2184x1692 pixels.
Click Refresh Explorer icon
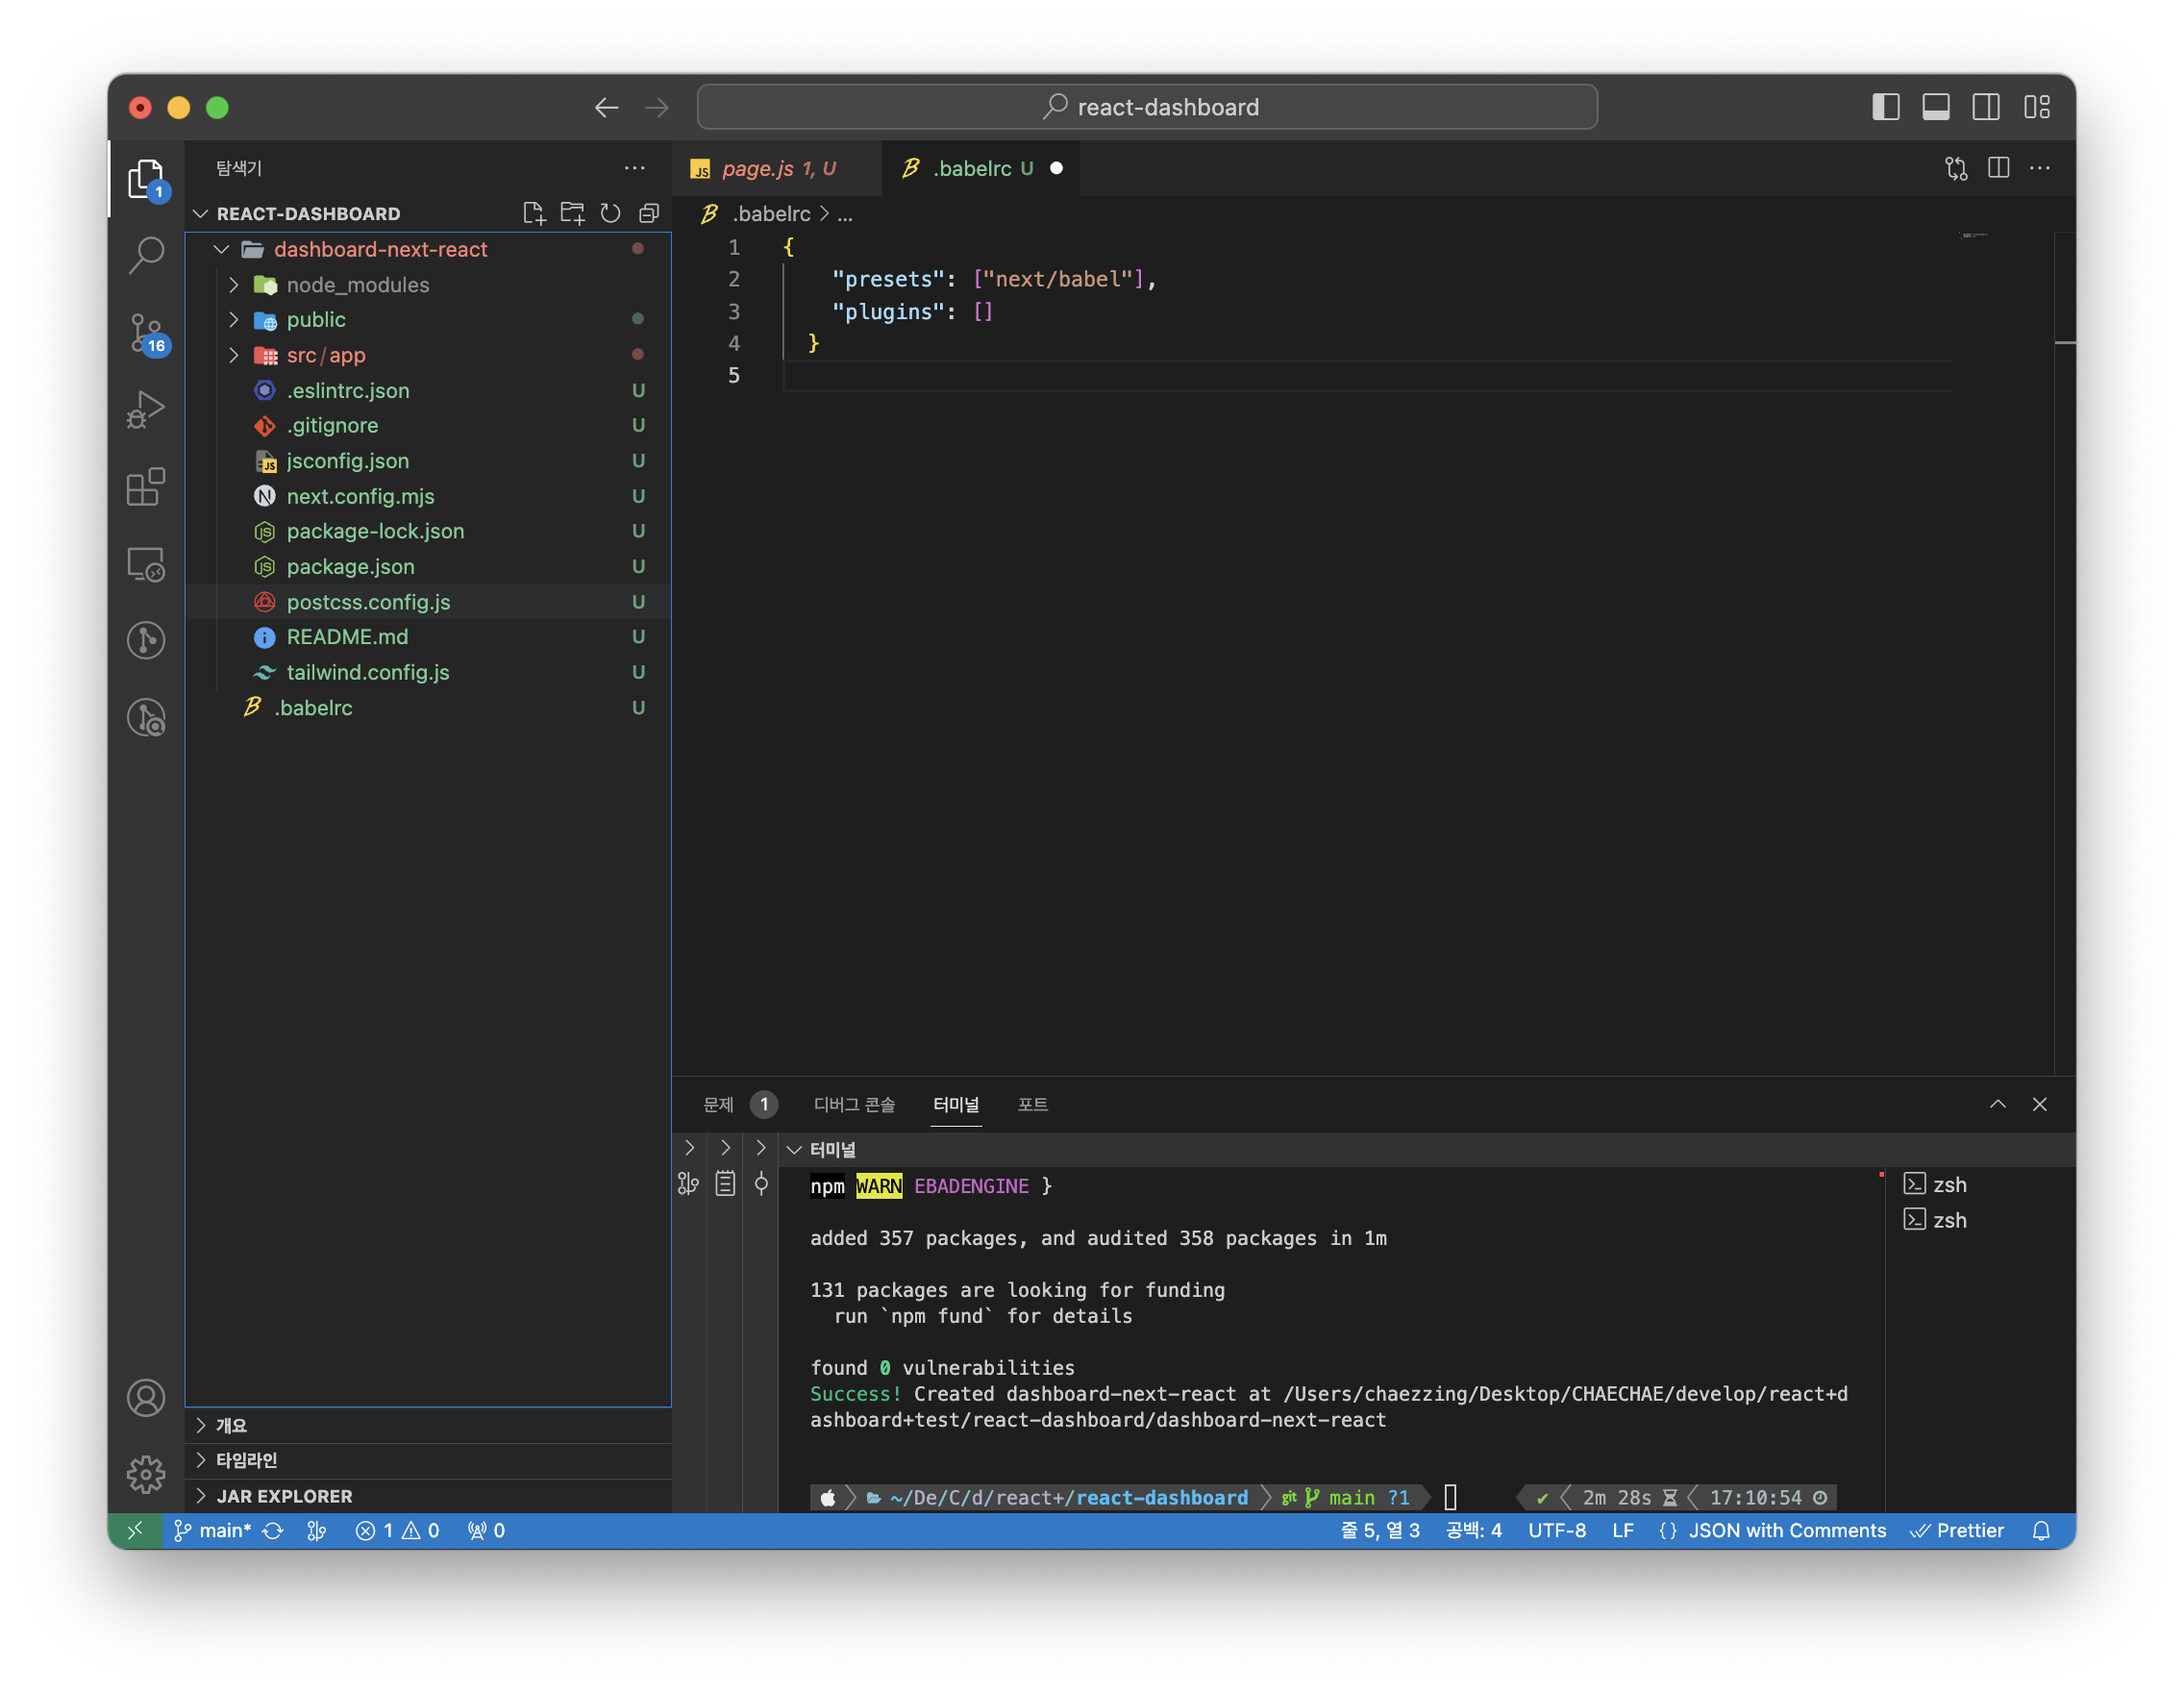pos(610,213)
